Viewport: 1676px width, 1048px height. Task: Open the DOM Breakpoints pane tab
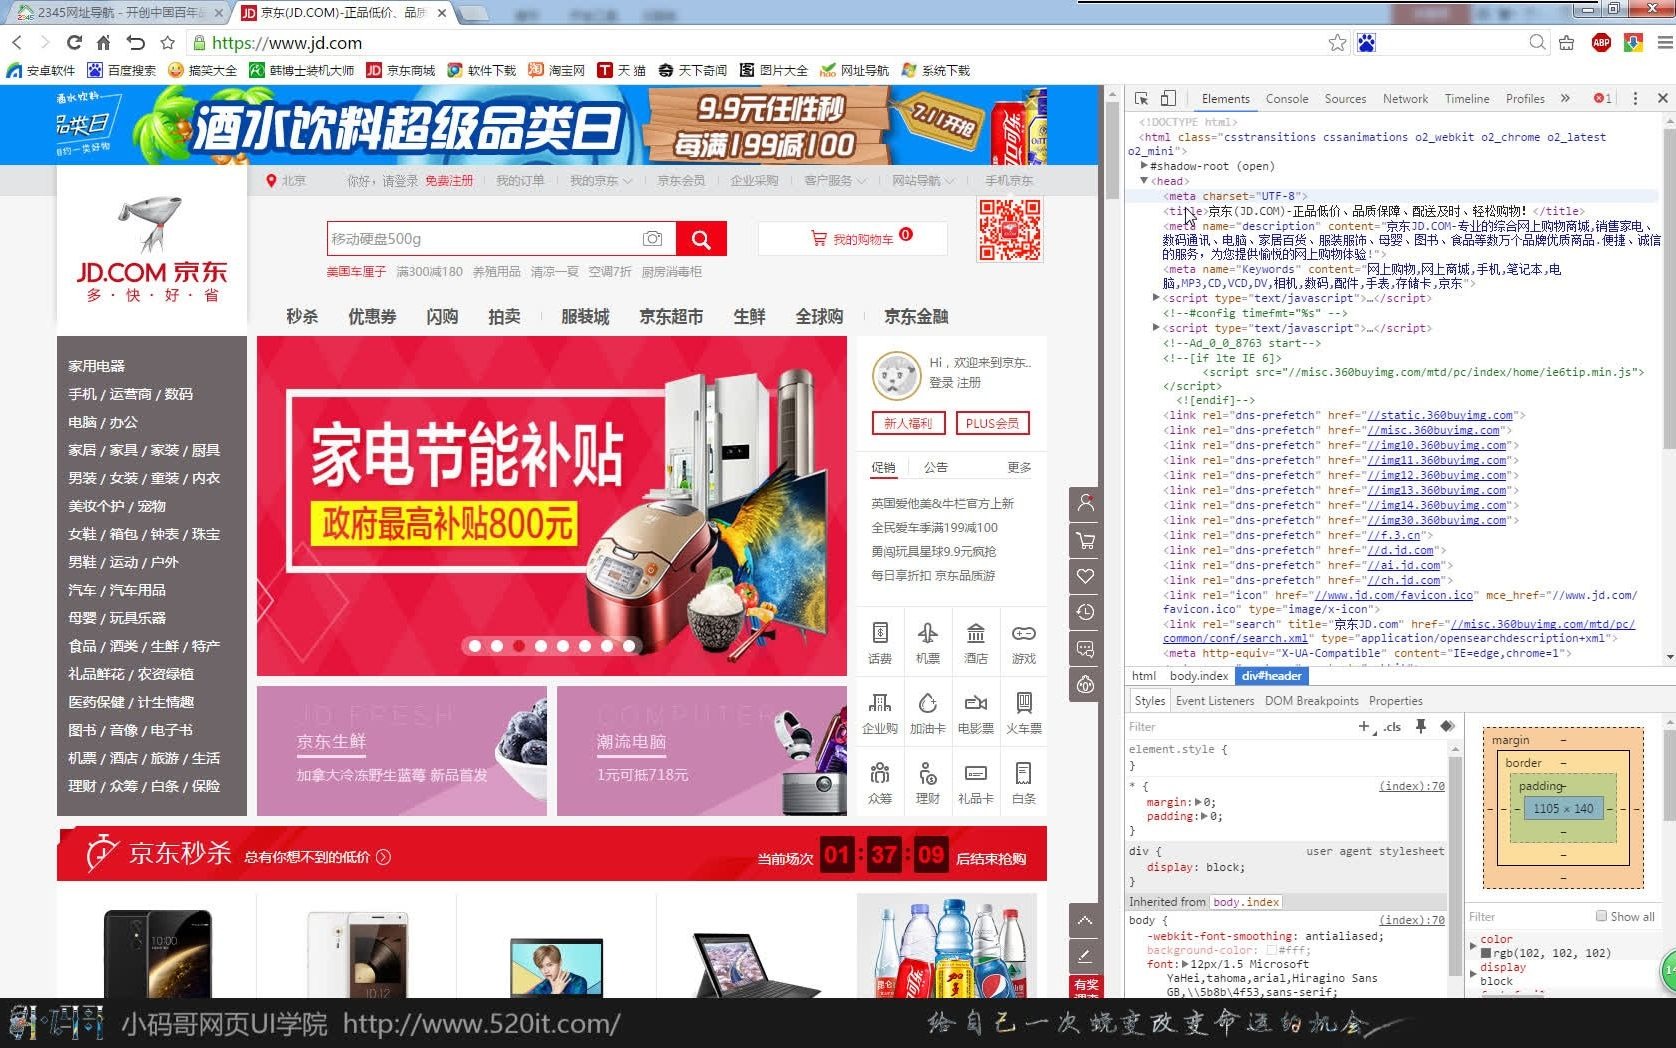coord(1311,701)
